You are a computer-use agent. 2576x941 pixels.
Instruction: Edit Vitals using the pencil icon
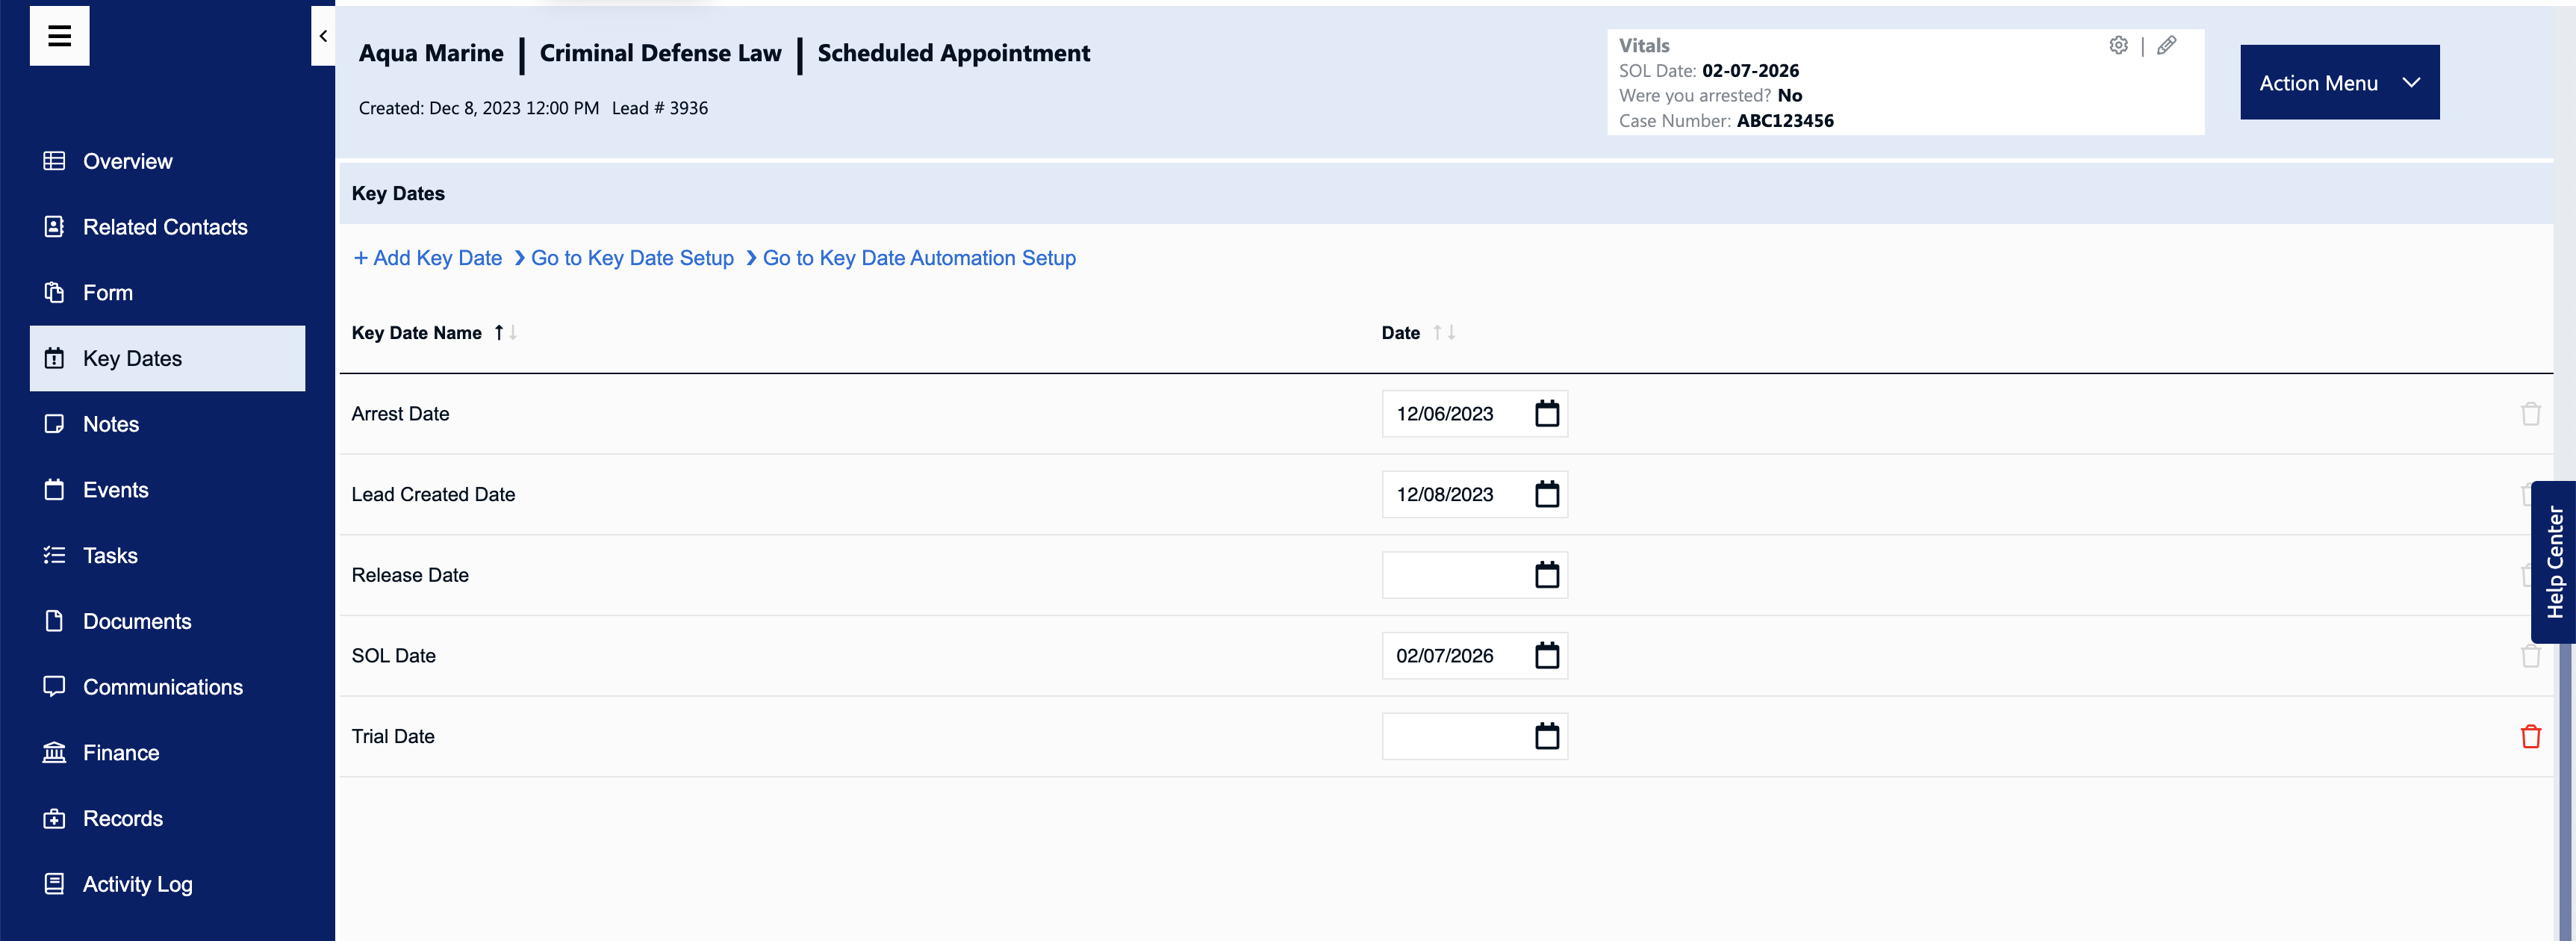pyautogui.click(x=2166, y=45)
